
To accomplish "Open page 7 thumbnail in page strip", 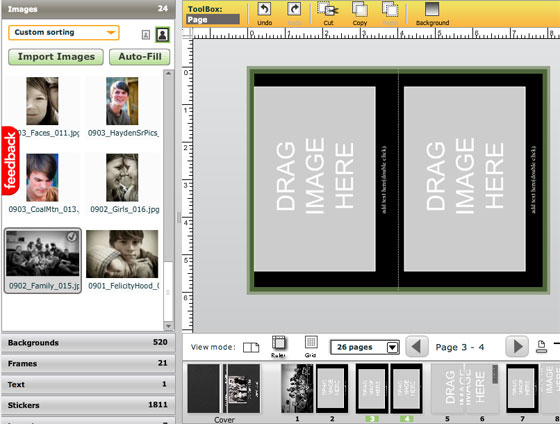I will pyautogui.click(x=522, y=389).
